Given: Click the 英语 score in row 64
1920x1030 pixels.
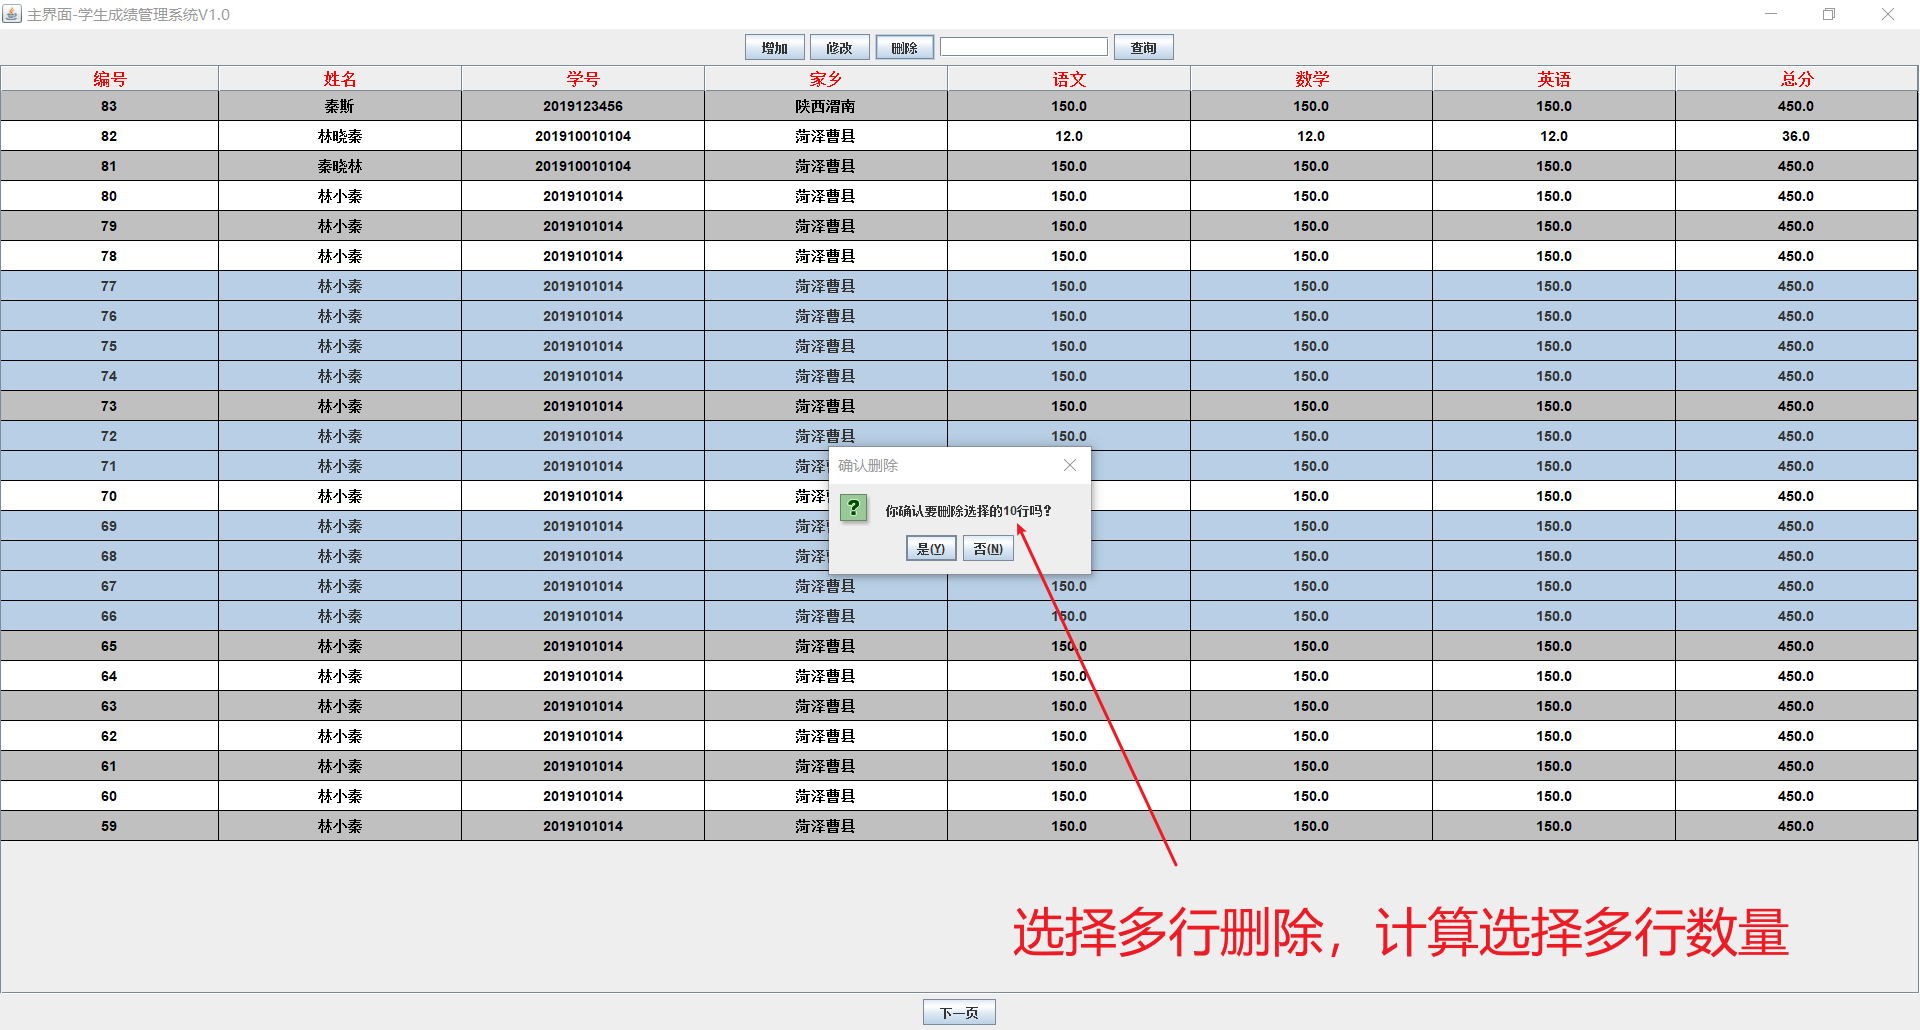Looking at the screenshot, I should pyautogui.click(x=1554, y=676).
